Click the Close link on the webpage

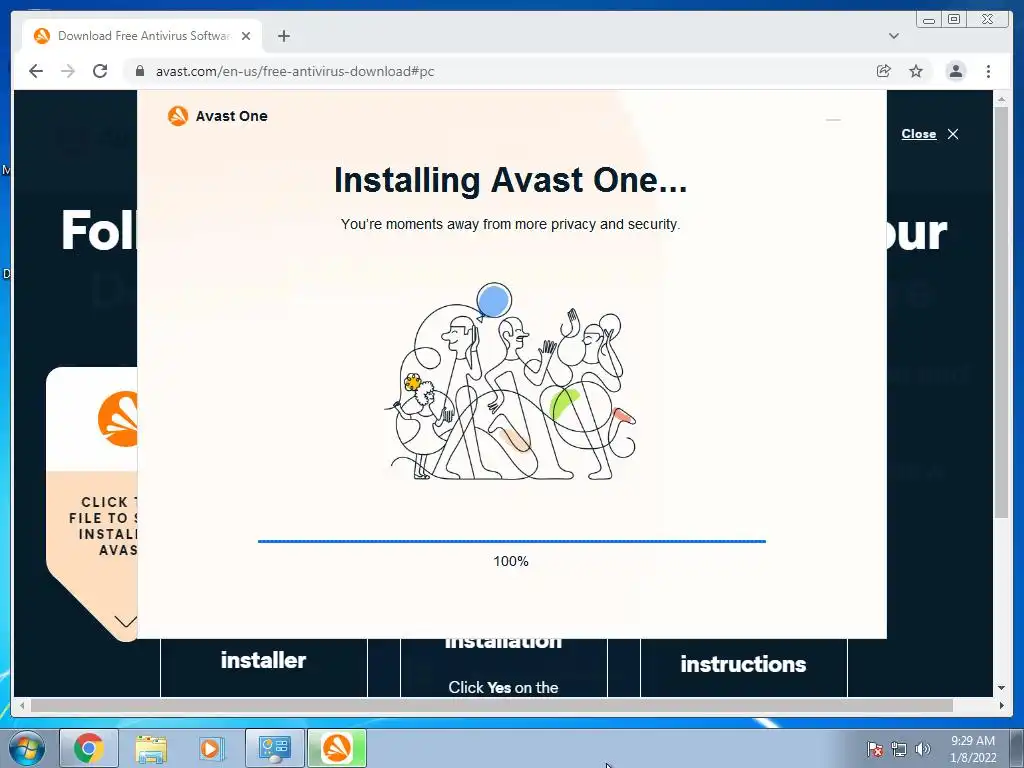[x=918, y=134]
